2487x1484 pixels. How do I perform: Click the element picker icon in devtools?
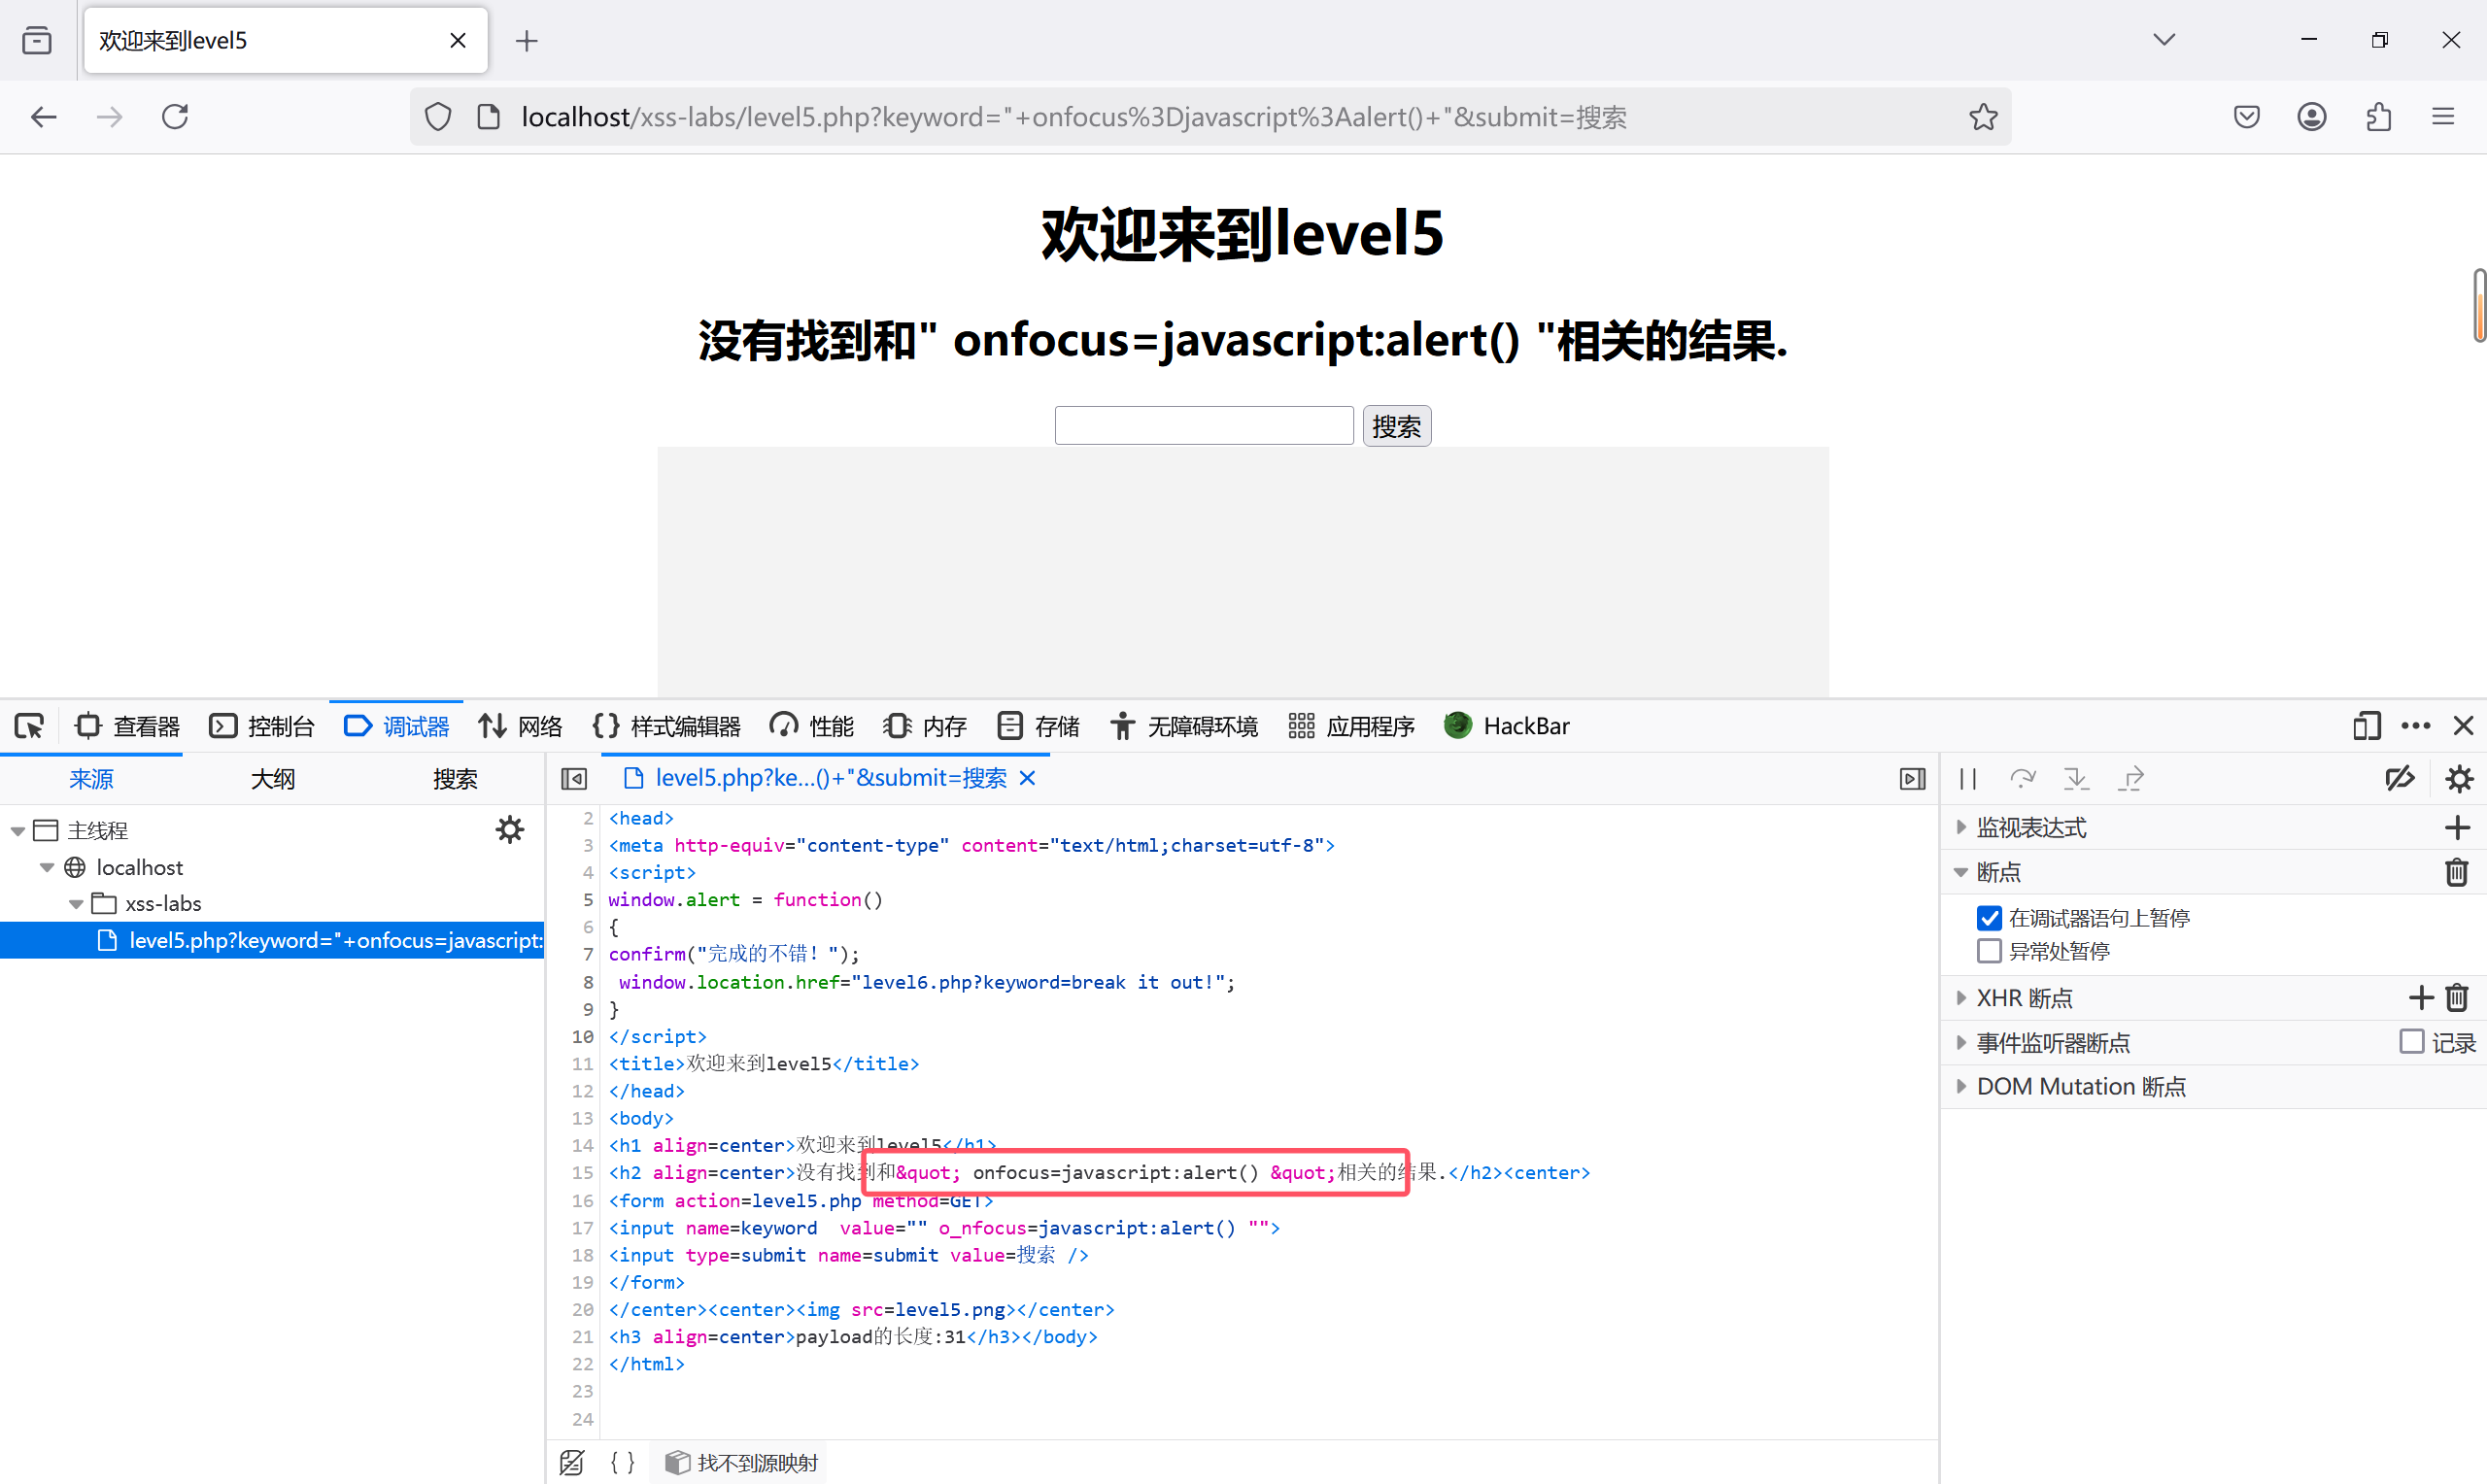click(29, 726)
